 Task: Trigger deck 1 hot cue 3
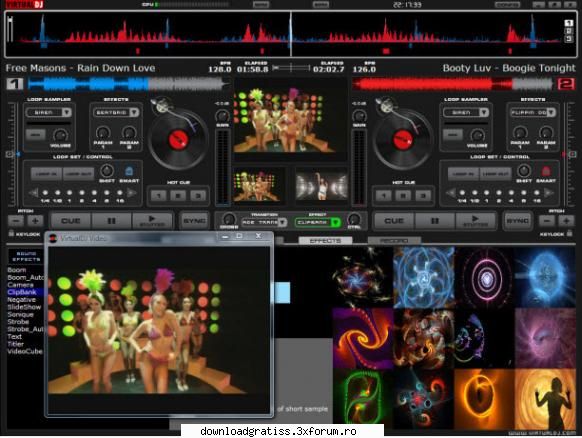pos(198,196)
